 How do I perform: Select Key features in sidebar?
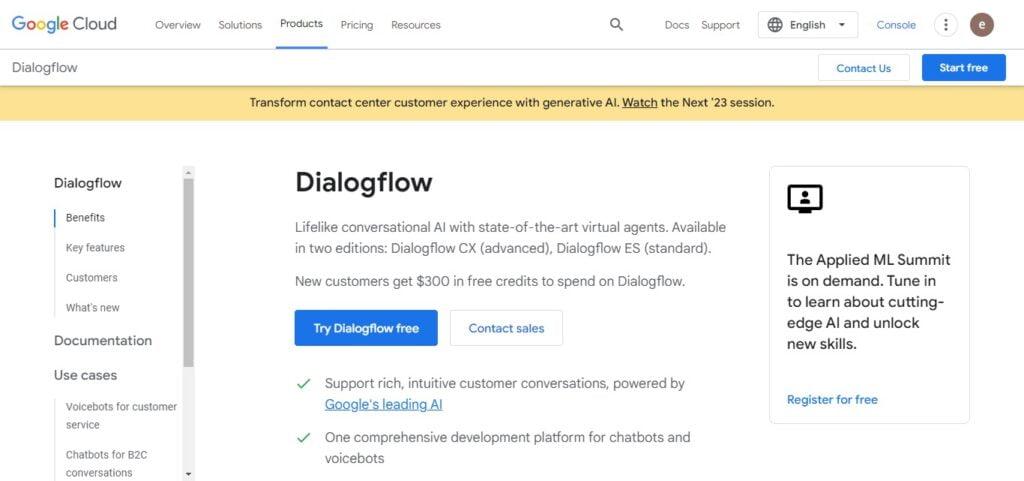95,247
